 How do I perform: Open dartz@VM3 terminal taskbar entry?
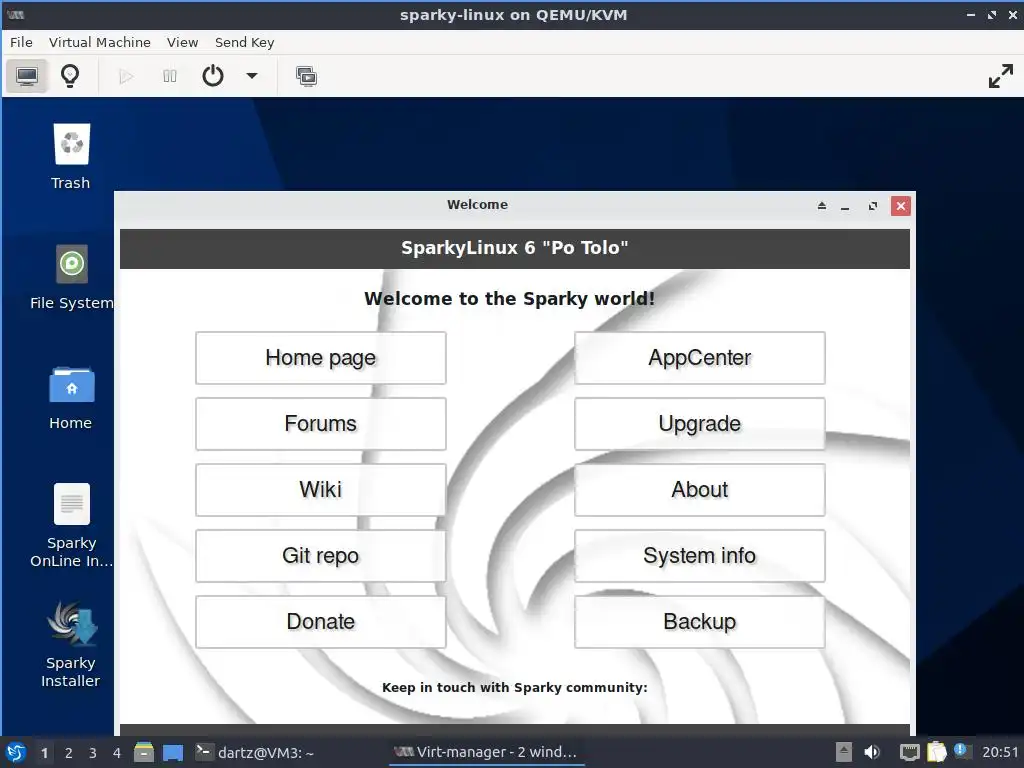pos(255,752)
